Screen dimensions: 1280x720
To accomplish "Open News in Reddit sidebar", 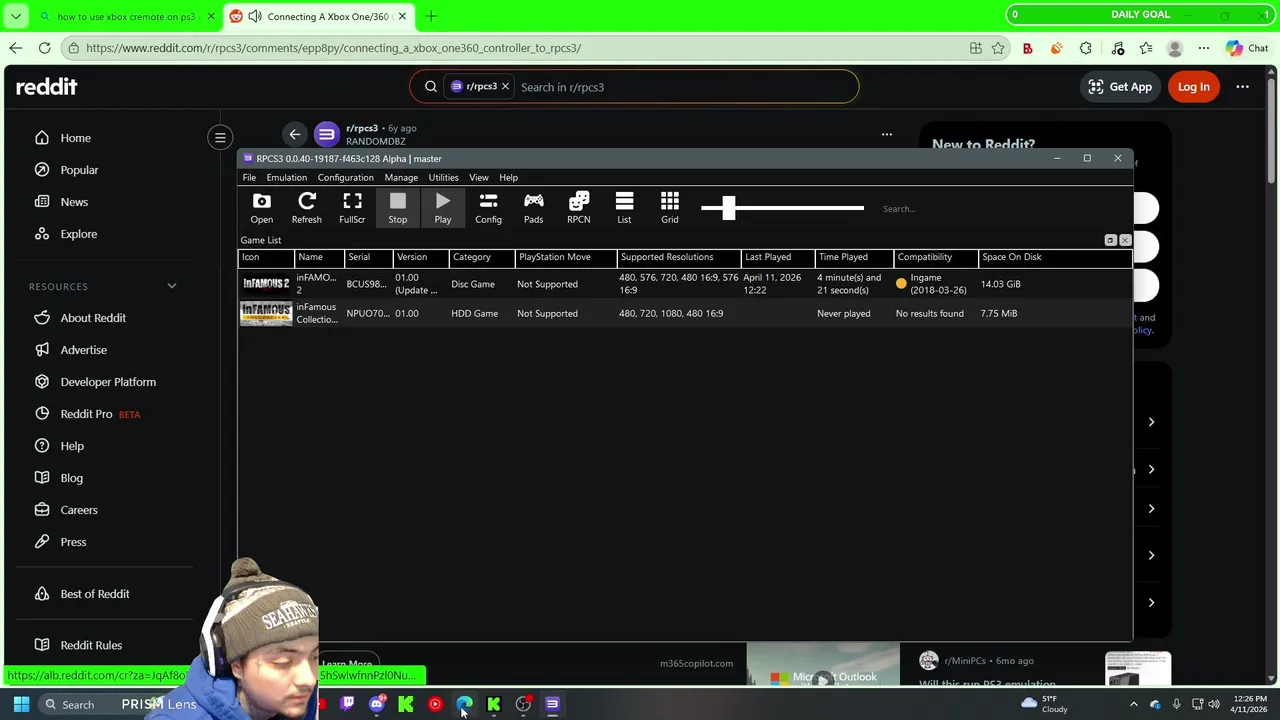I will [x=74, y=202].
